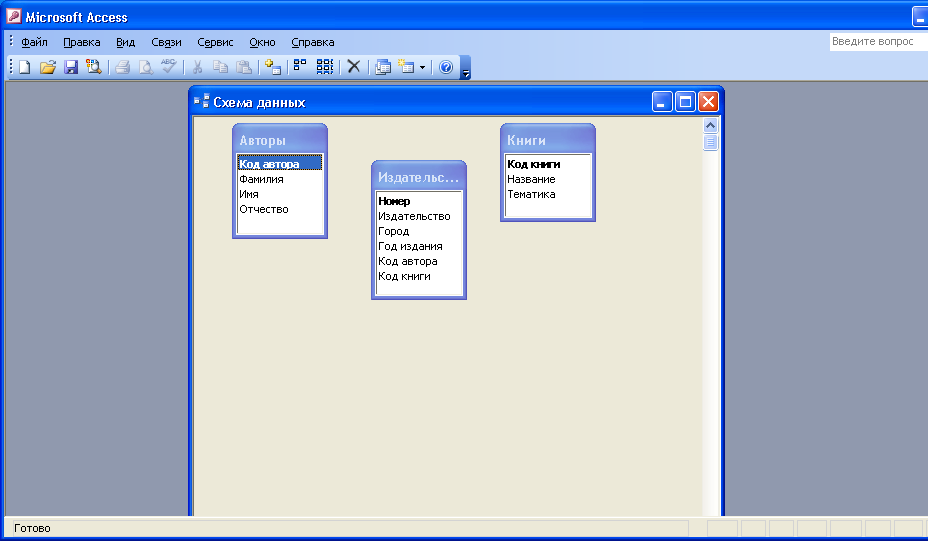Select the Отчество field

[x=280, y=209]
